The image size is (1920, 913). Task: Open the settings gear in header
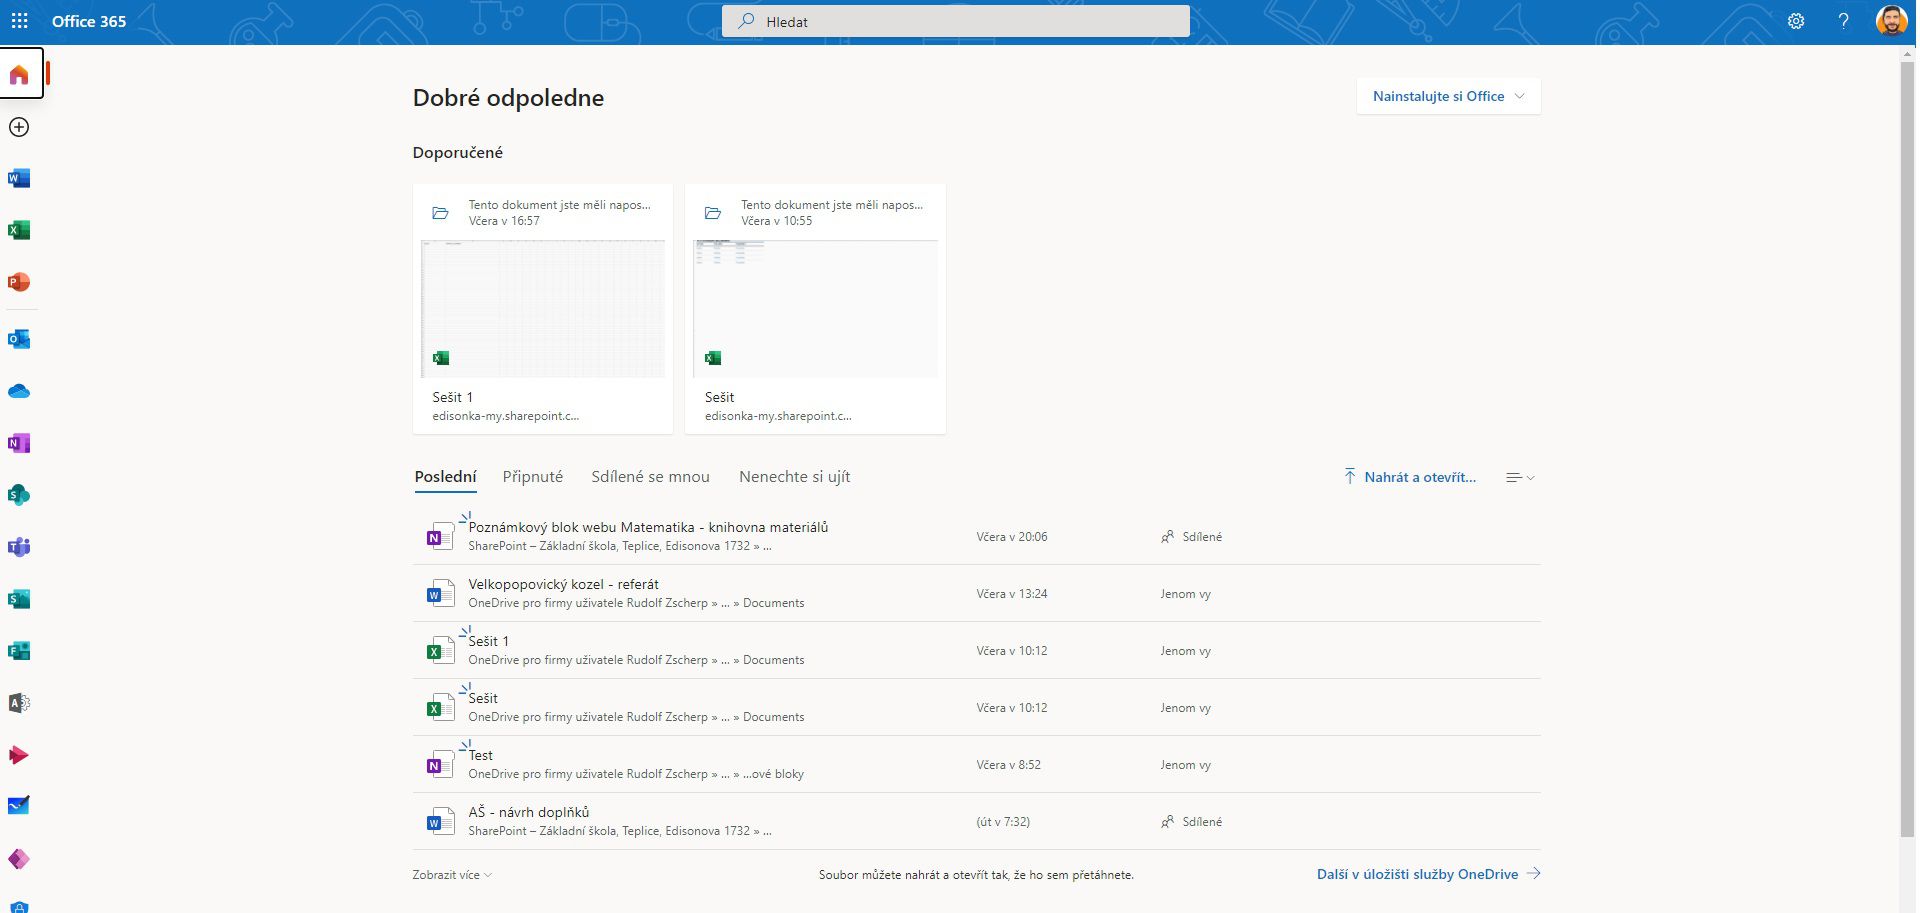tap(1796, 21)
